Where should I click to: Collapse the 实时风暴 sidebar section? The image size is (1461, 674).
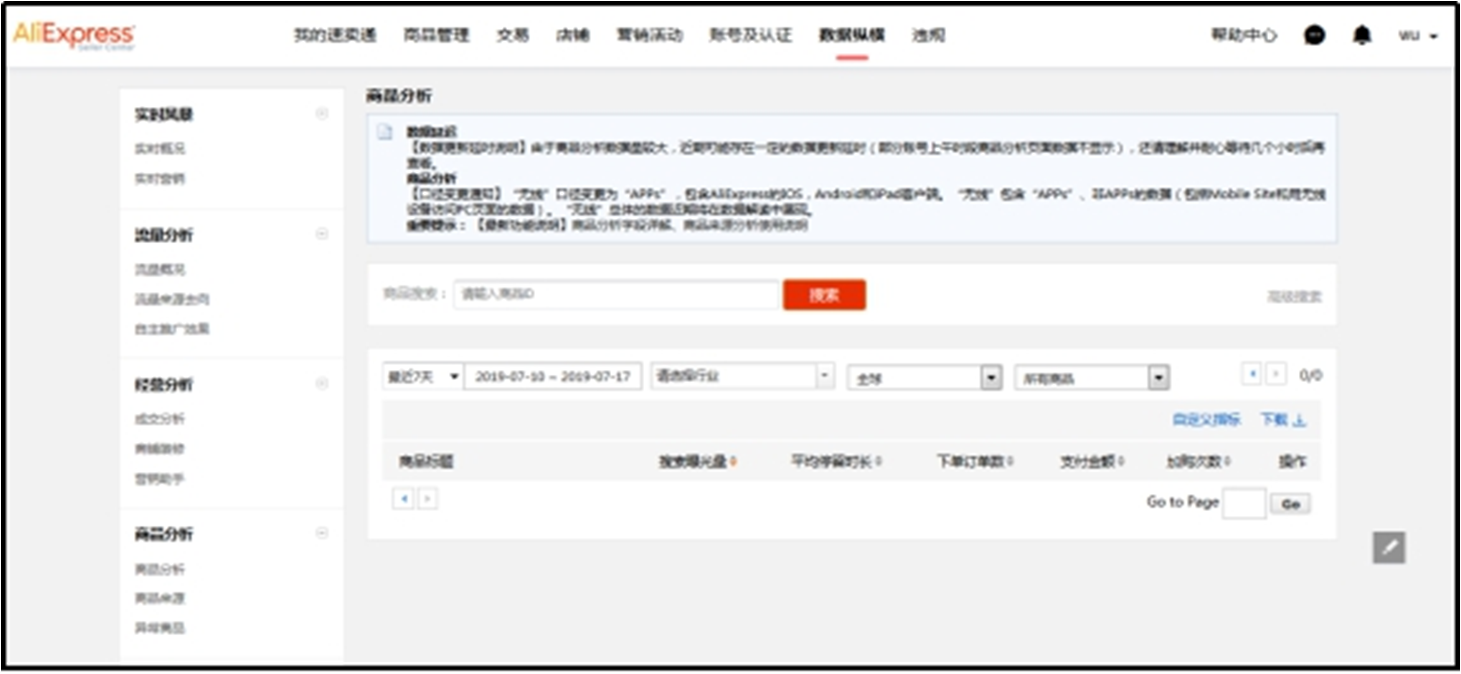coord(322,114)
